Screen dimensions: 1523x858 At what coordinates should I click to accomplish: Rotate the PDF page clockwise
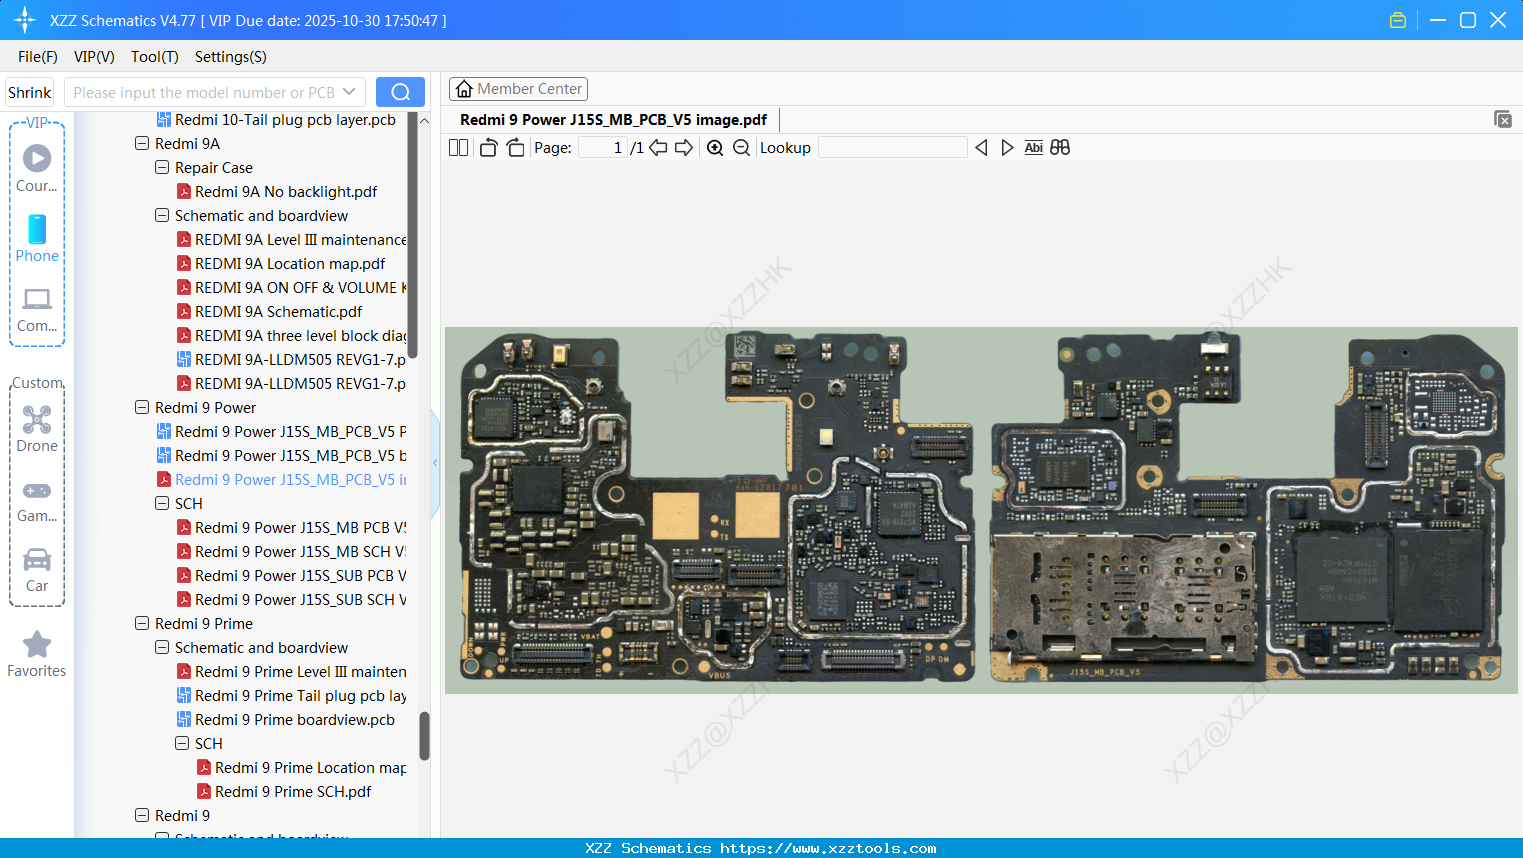[514, 147]
